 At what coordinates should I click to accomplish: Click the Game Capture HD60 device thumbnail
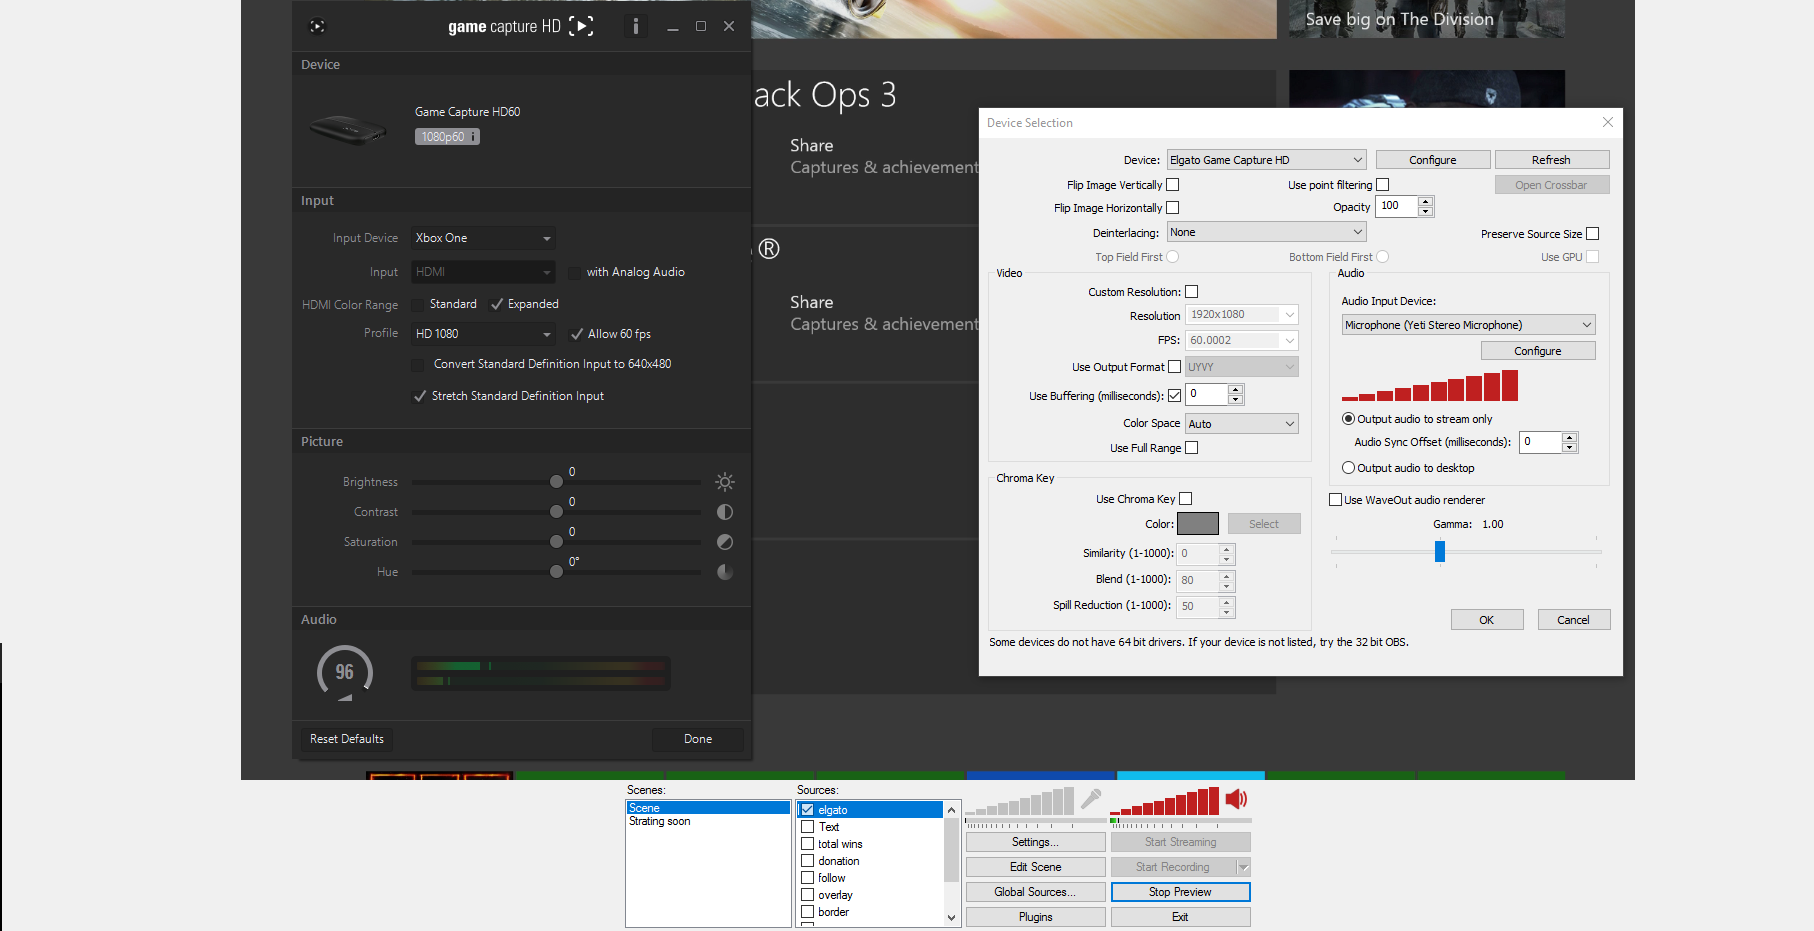coord(348,129)
